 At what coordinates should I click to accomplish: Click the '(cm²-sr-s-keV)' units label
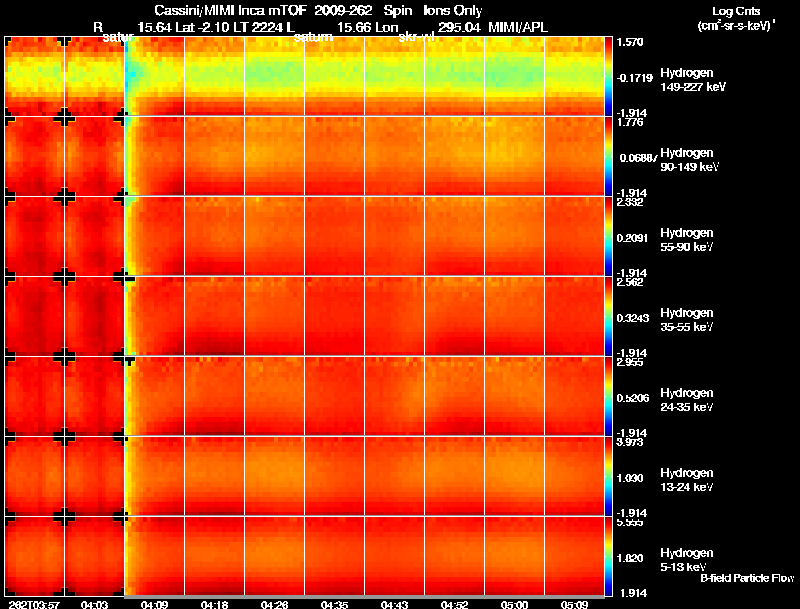(x=736, y=26)
